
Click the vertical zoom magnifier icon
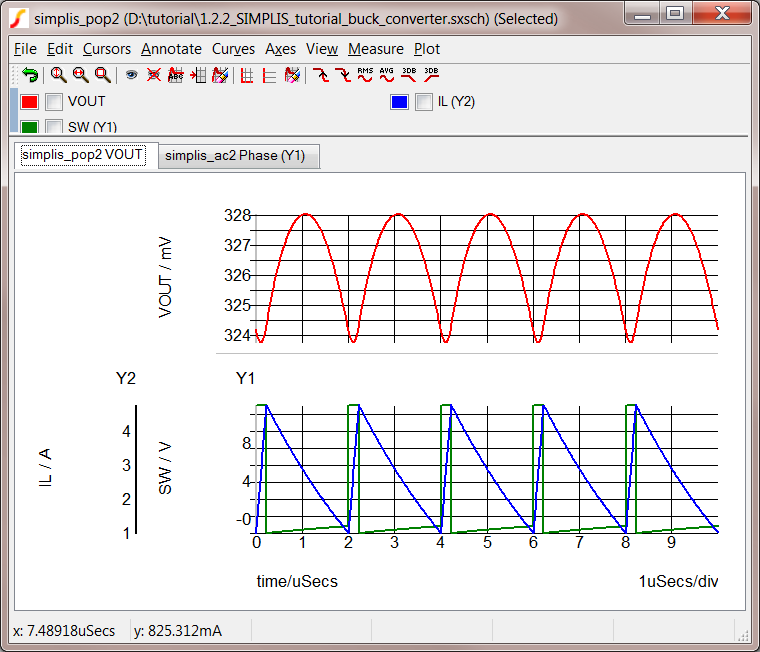pyautogui.click(x=58, y=75)
